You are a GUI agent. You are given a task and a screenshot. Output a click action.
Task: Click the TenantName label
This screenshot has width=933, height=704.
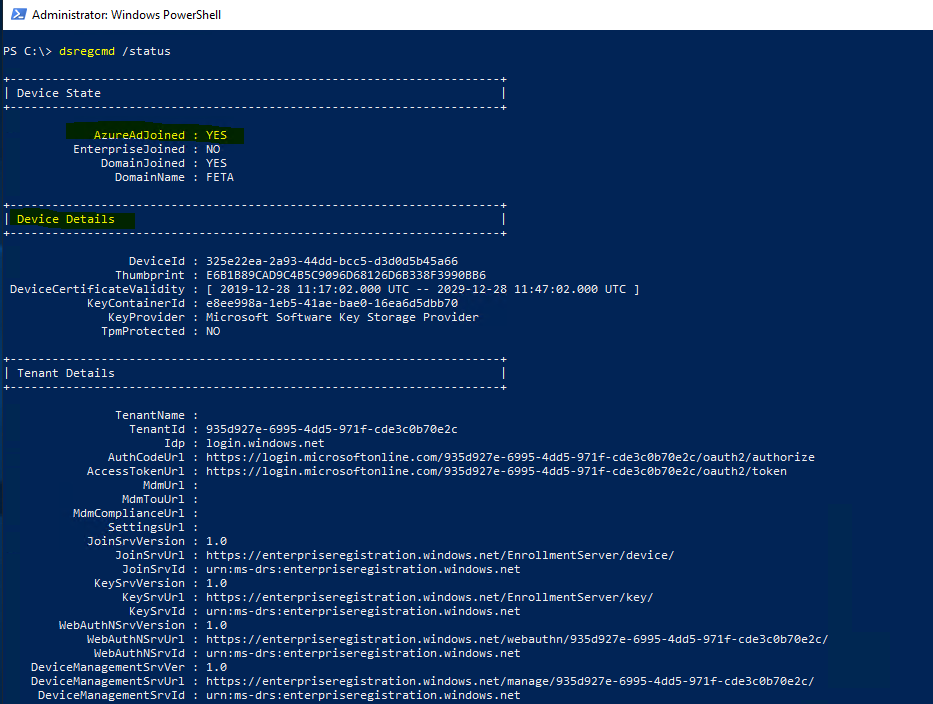coord(150,415)
